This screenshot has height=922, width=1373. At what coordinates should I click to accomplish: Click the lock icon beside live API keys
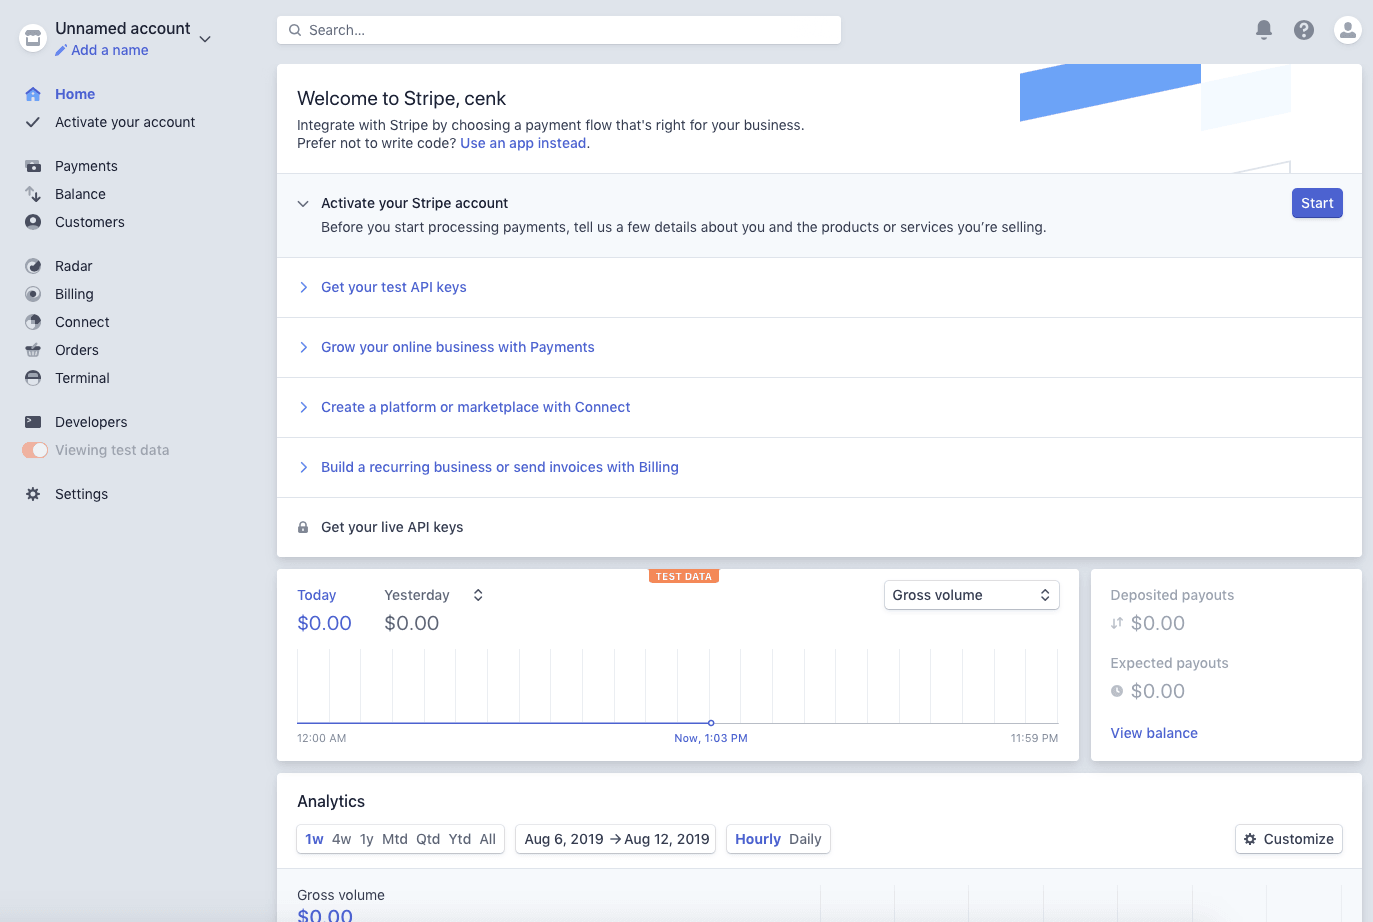tap(303, 527)
